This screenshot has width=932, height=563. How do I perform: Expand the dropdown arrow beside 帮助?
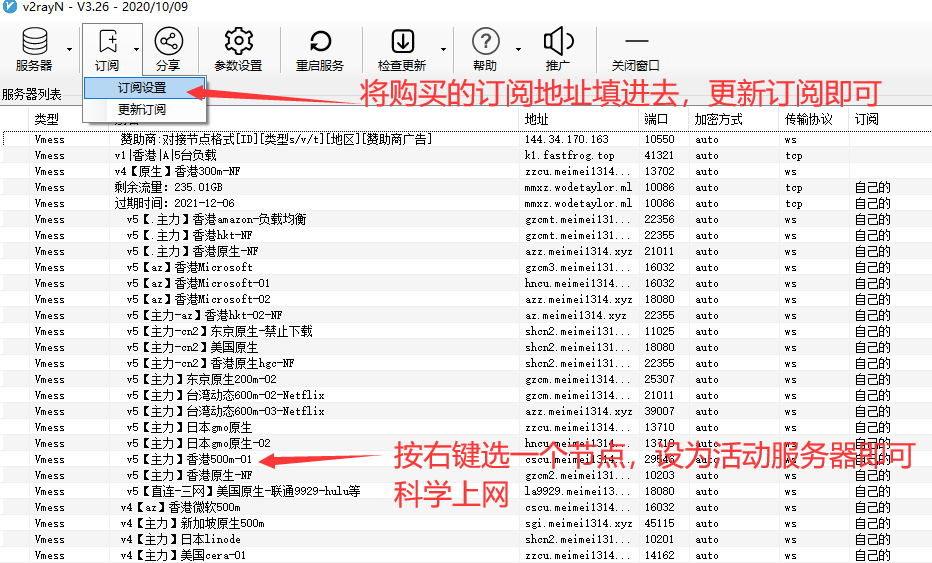[x=518, y=49]
